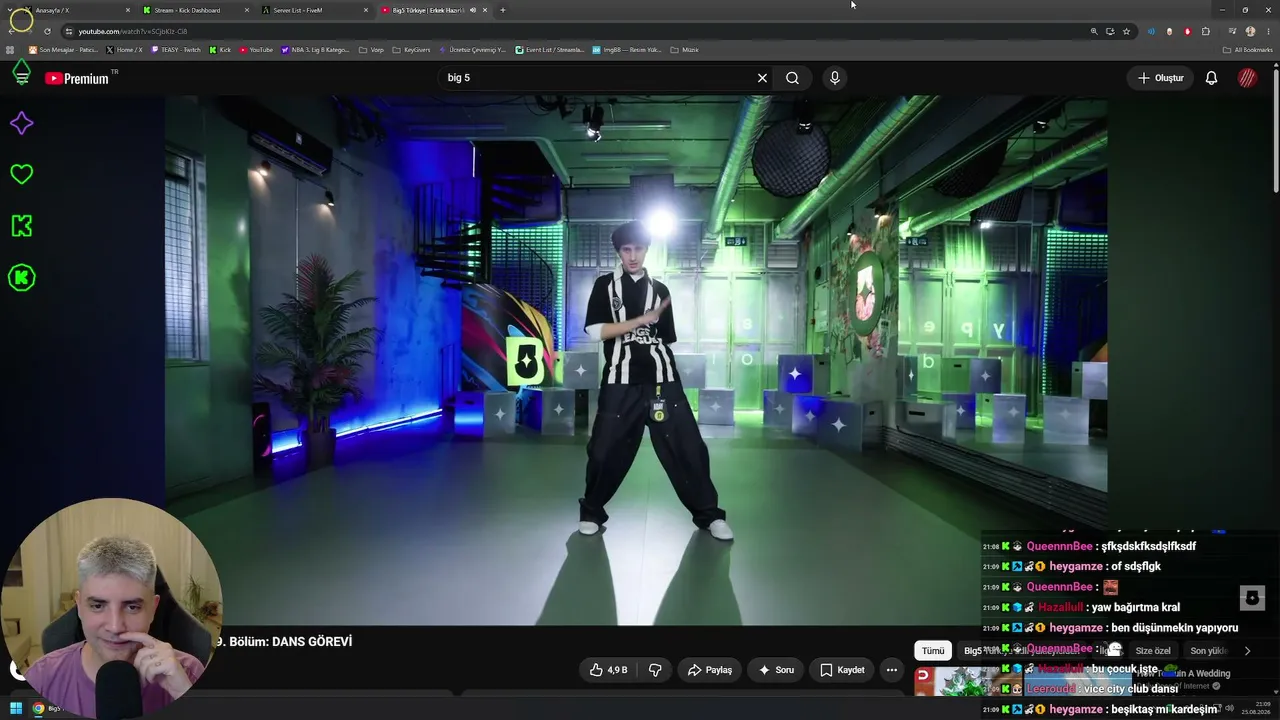This screenshot has height=720, width=1280.
Task: Run the YouTube search with magnifier
Action: [792, 78]
